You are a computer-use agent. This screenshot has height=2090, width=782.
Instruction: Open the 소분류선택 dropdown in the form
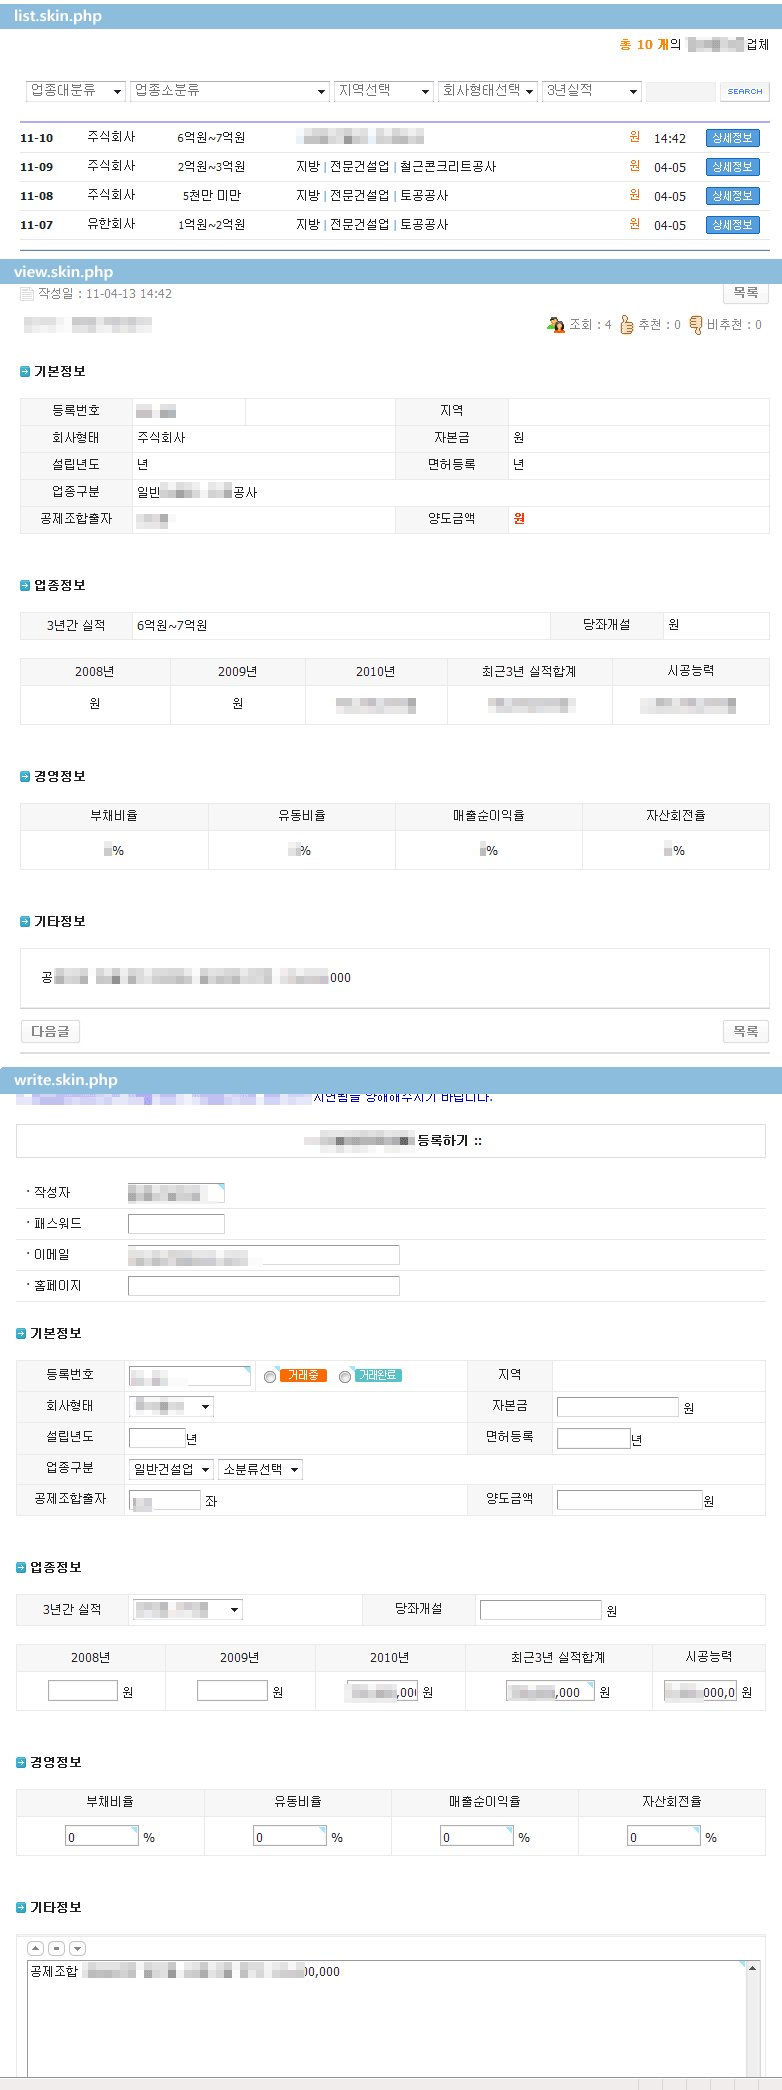coord(260,1469)
